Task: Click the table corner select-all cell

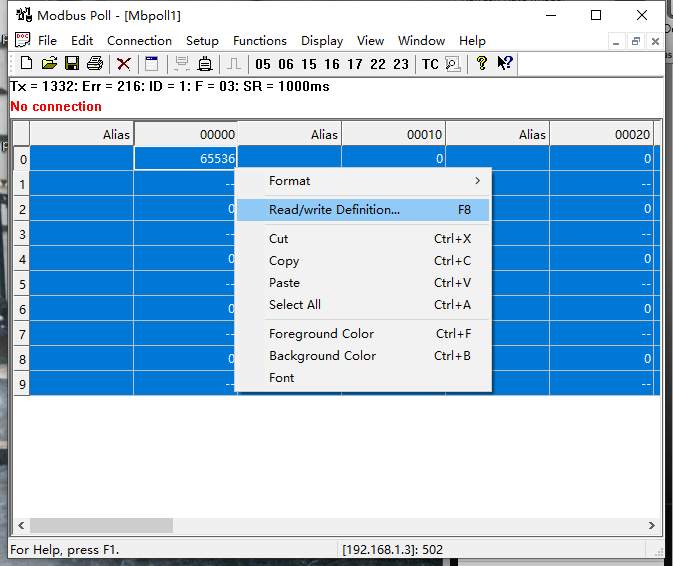Action: (21, 134)
